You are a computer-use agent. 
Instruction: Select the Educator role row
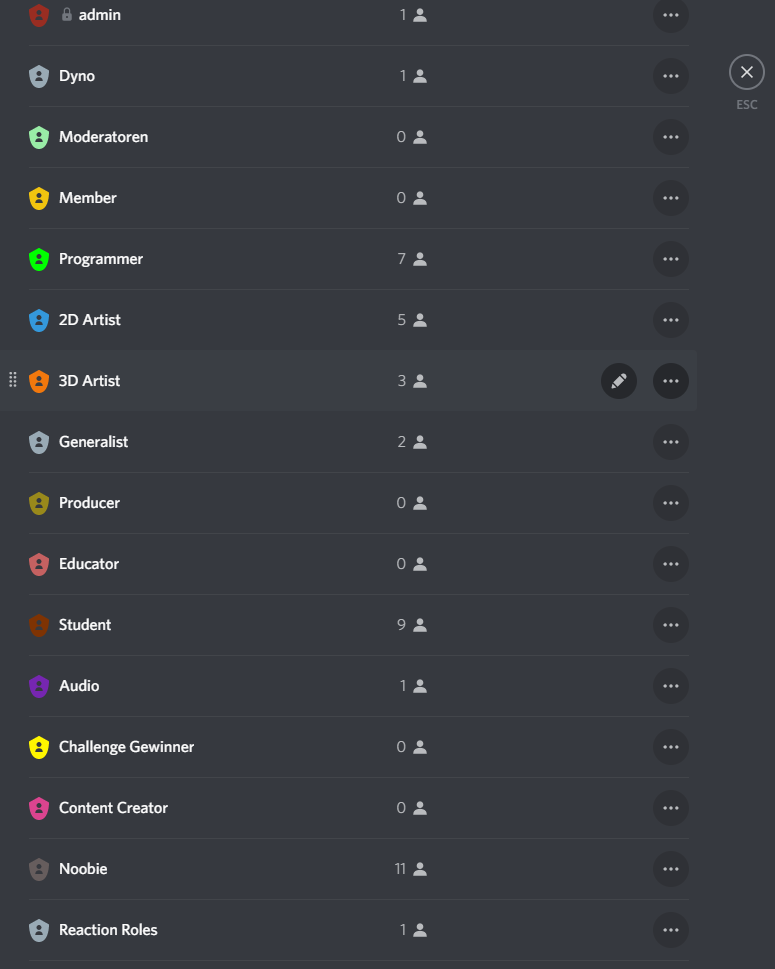(300, 564)
